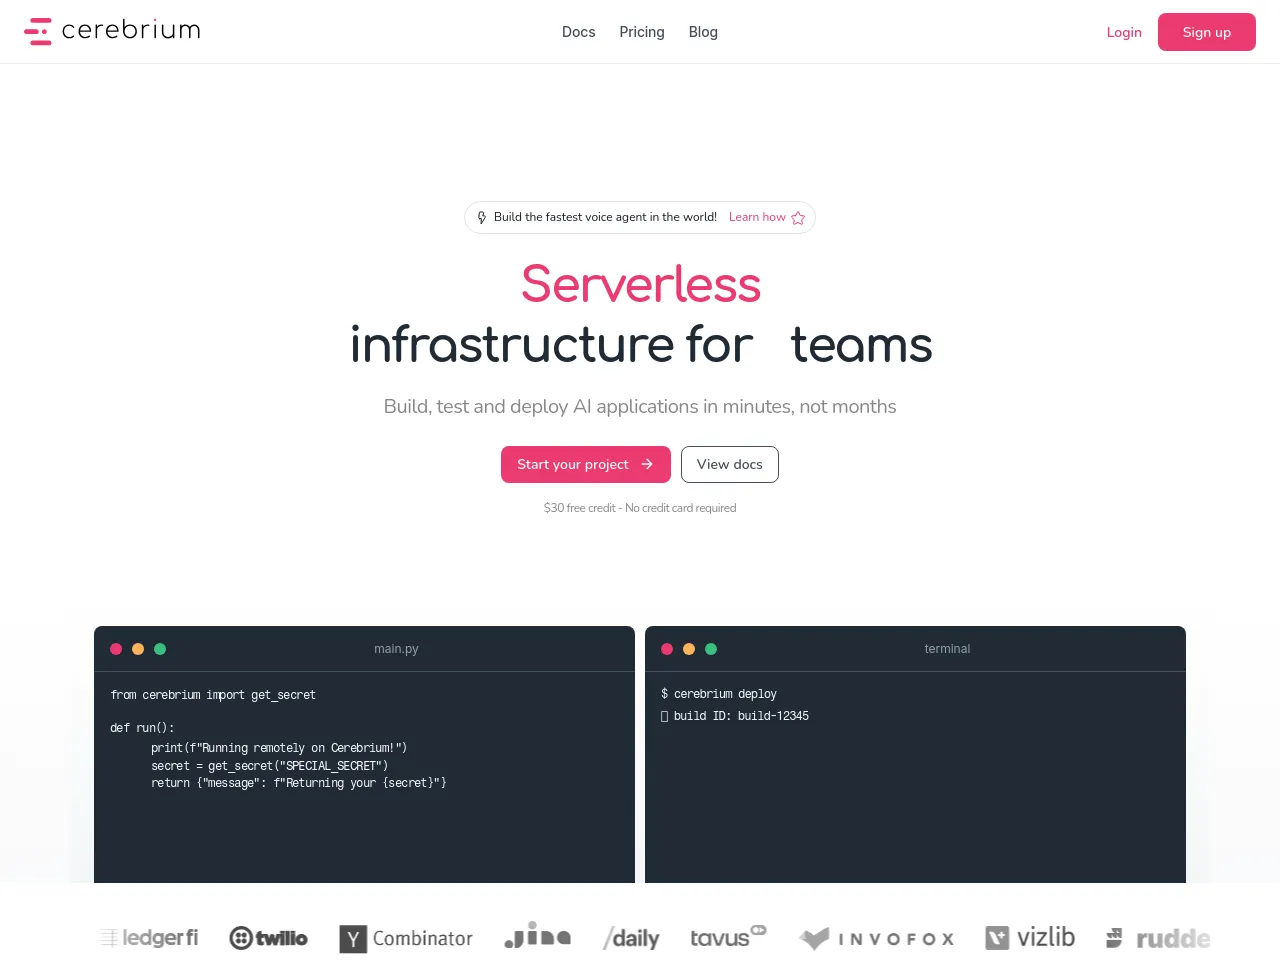Viewport: 1280px width, 960px height.
Task: Open the Blog navigation link
Action: click(703, 32)
